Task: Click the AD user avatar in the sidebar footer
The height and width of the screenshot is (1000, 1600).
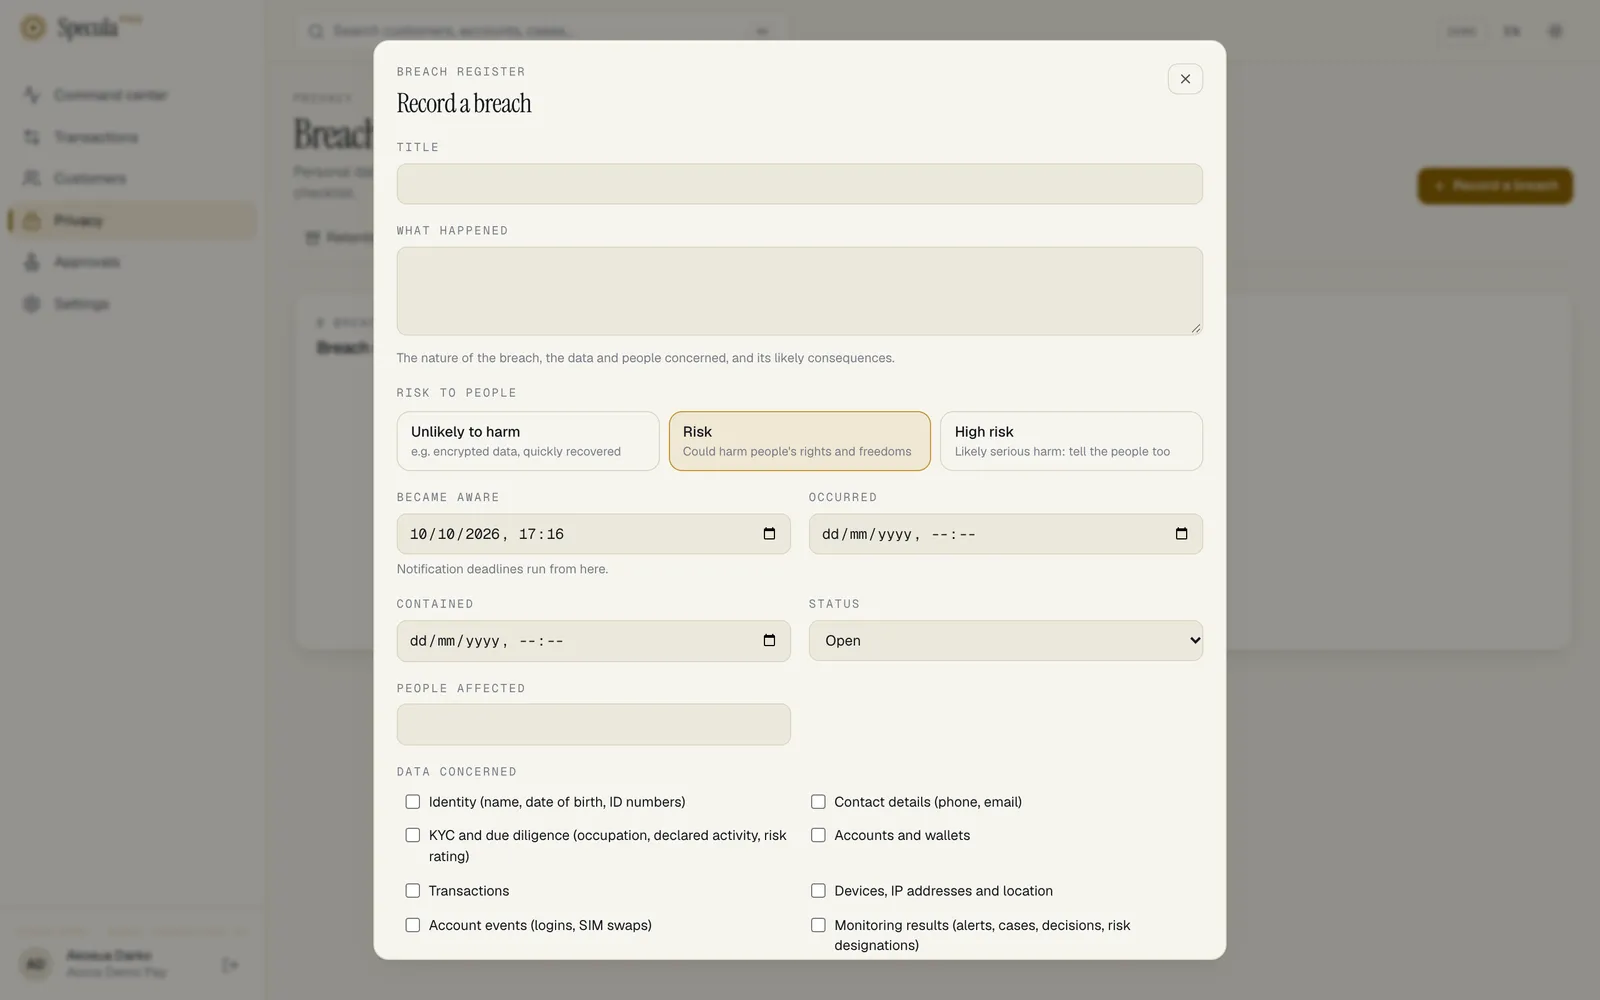Action: [35, 965]
